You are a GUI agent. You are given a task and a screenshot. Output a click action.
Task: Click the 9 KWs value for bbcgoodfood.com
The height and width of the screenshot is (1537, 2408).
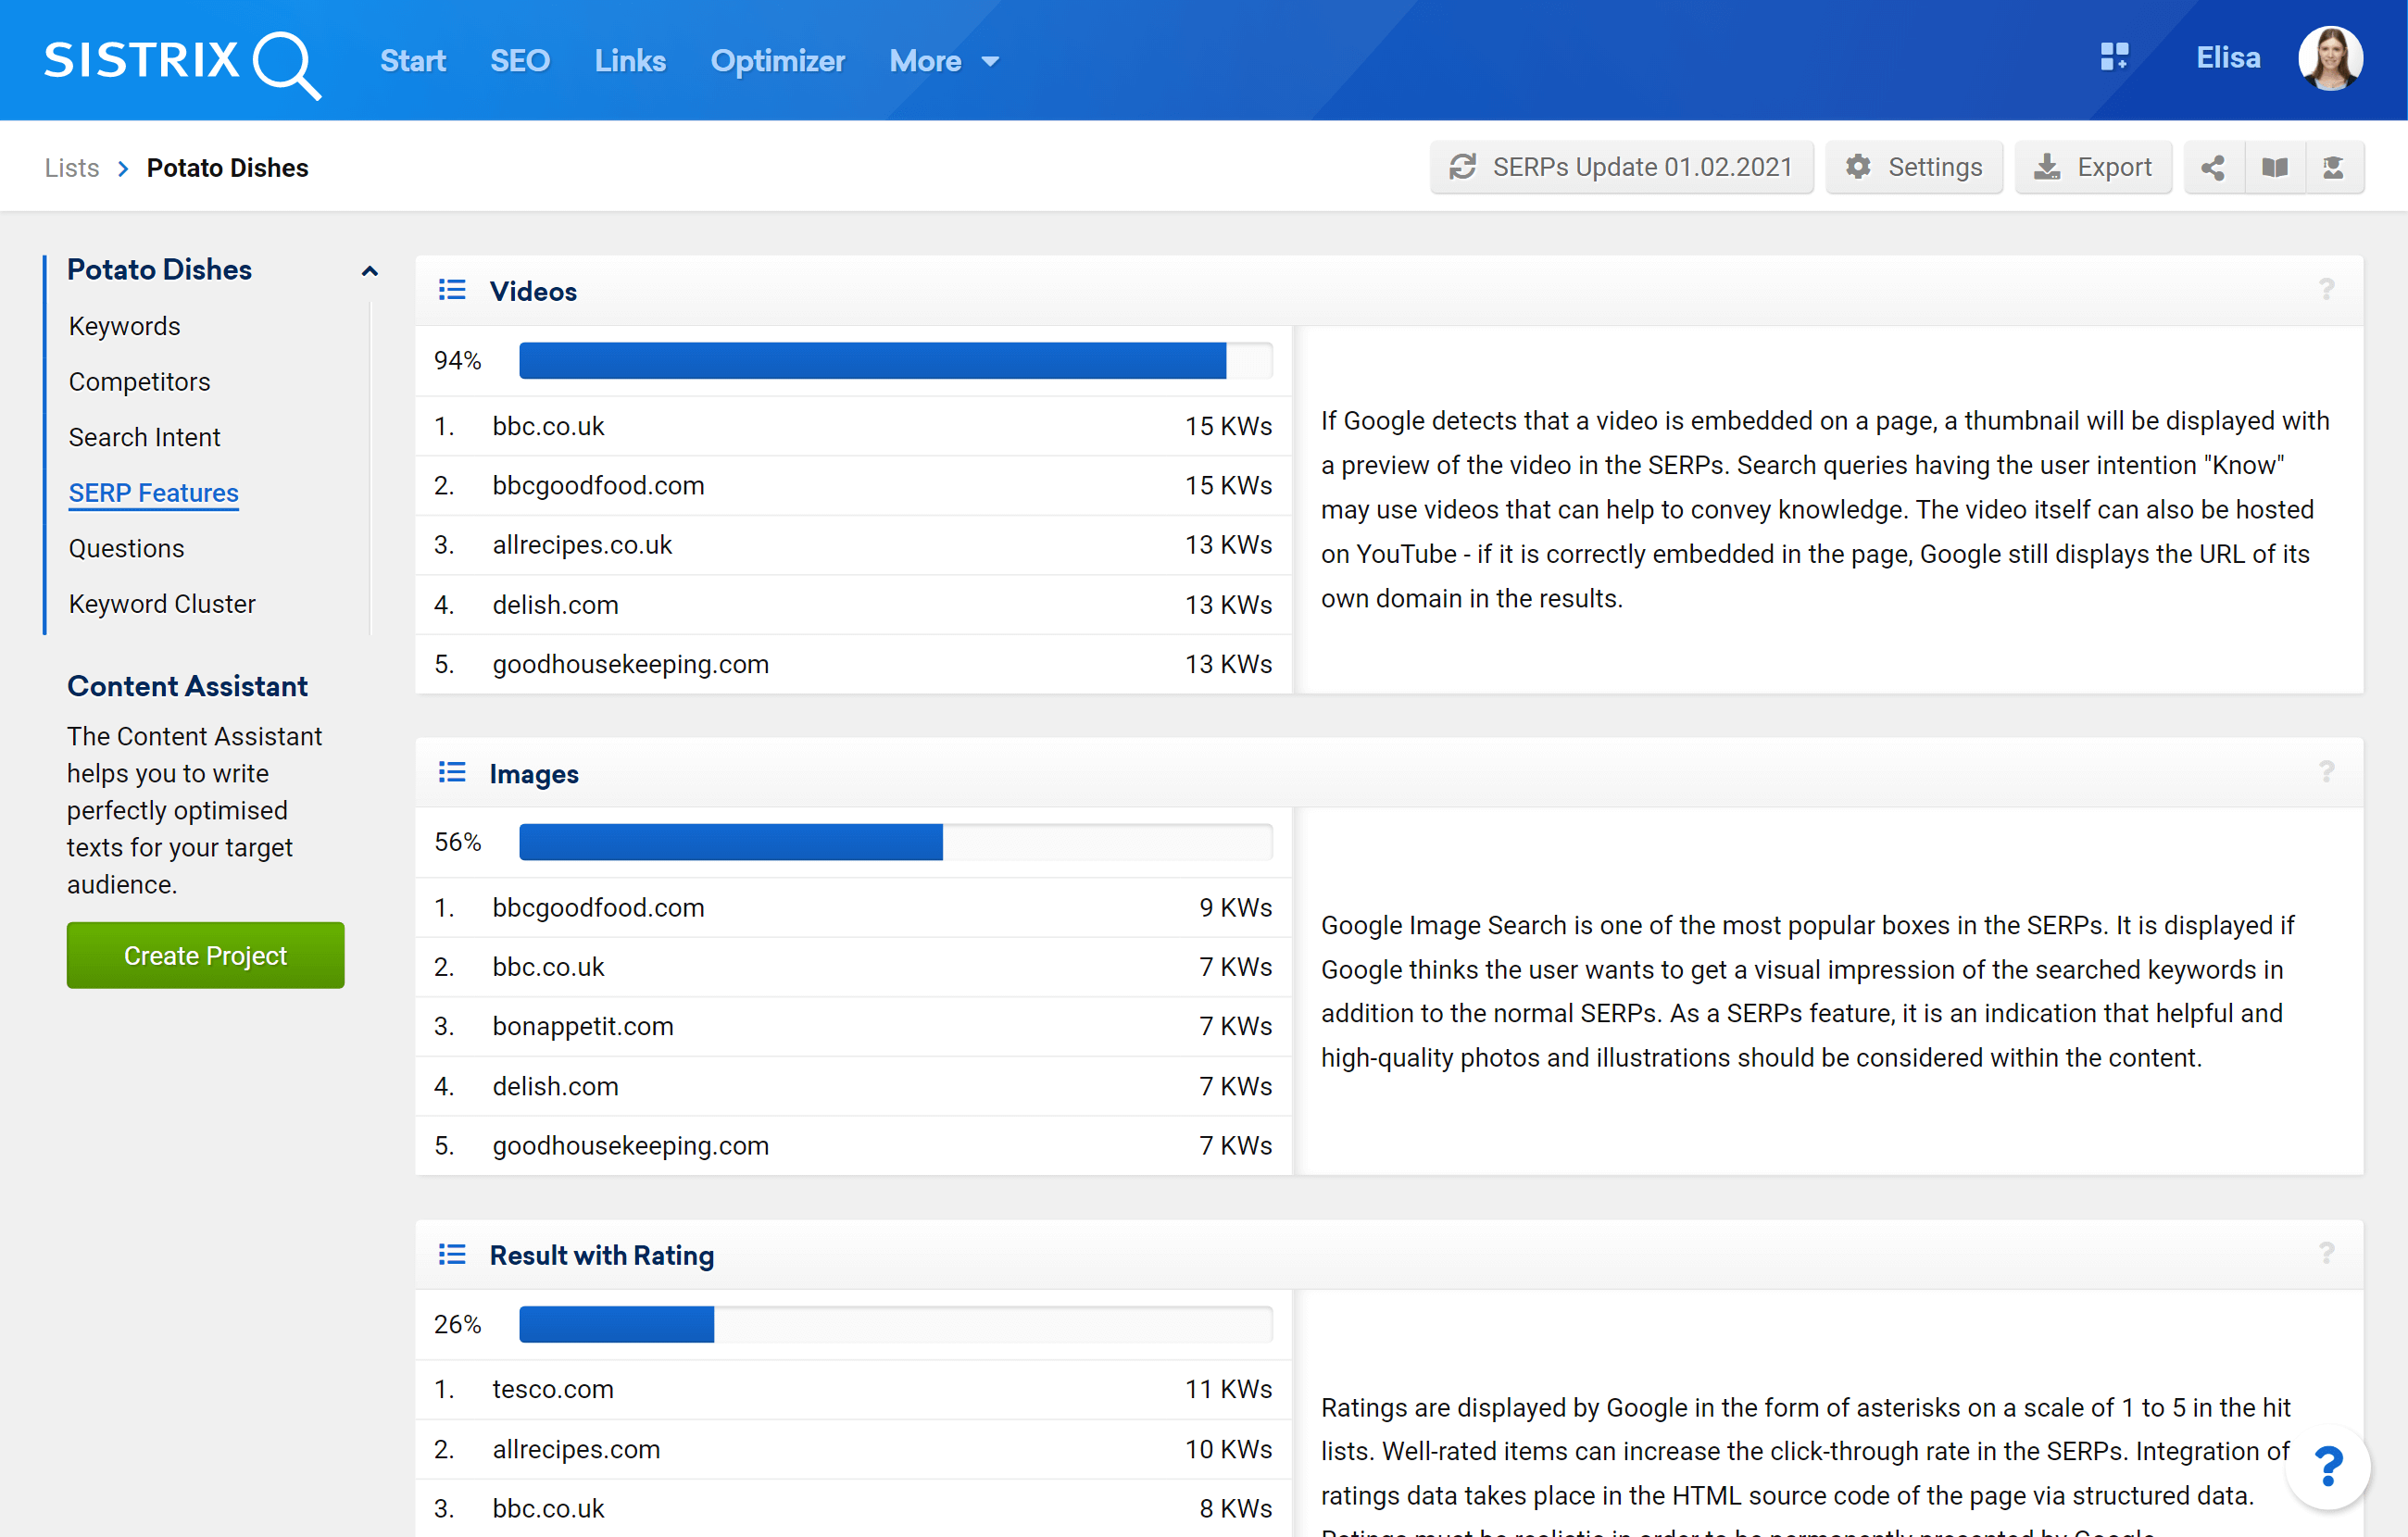click(x=1236, y=907)
